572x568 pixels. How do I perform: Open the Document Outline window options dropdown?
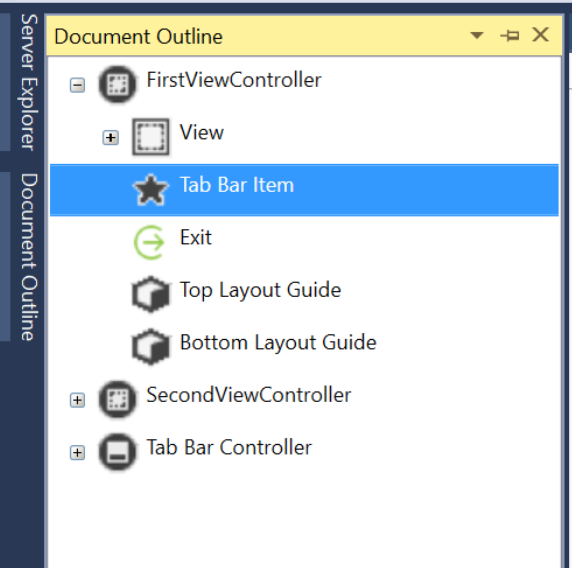477,35
